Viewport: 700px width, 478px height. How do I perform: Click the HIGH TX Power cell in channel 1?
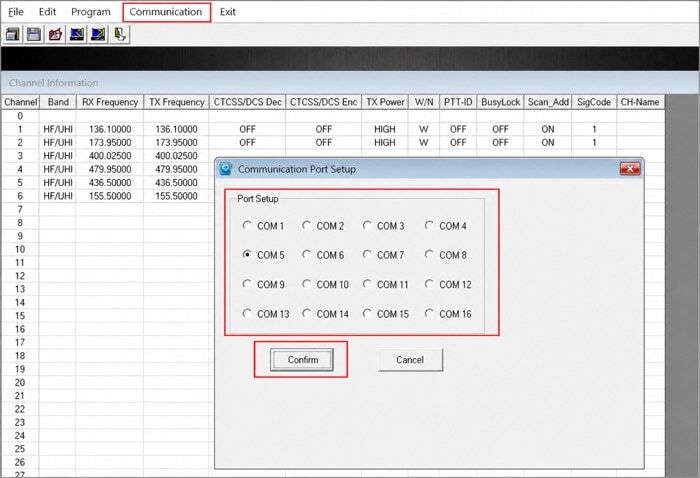click(385, 129)
